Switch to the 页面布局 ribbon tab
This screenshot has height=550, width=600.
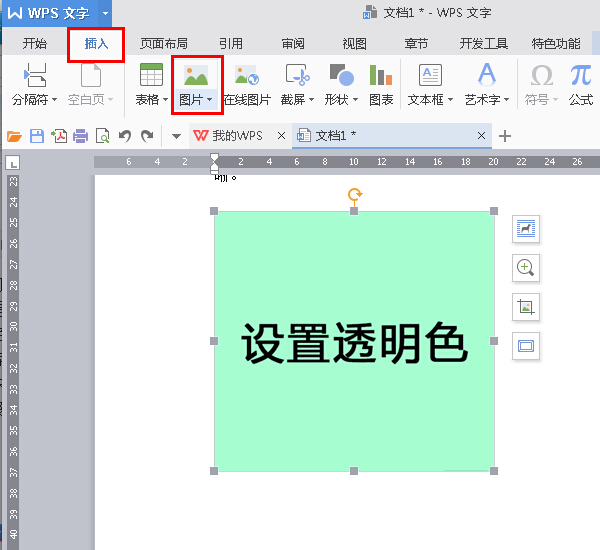163,44
